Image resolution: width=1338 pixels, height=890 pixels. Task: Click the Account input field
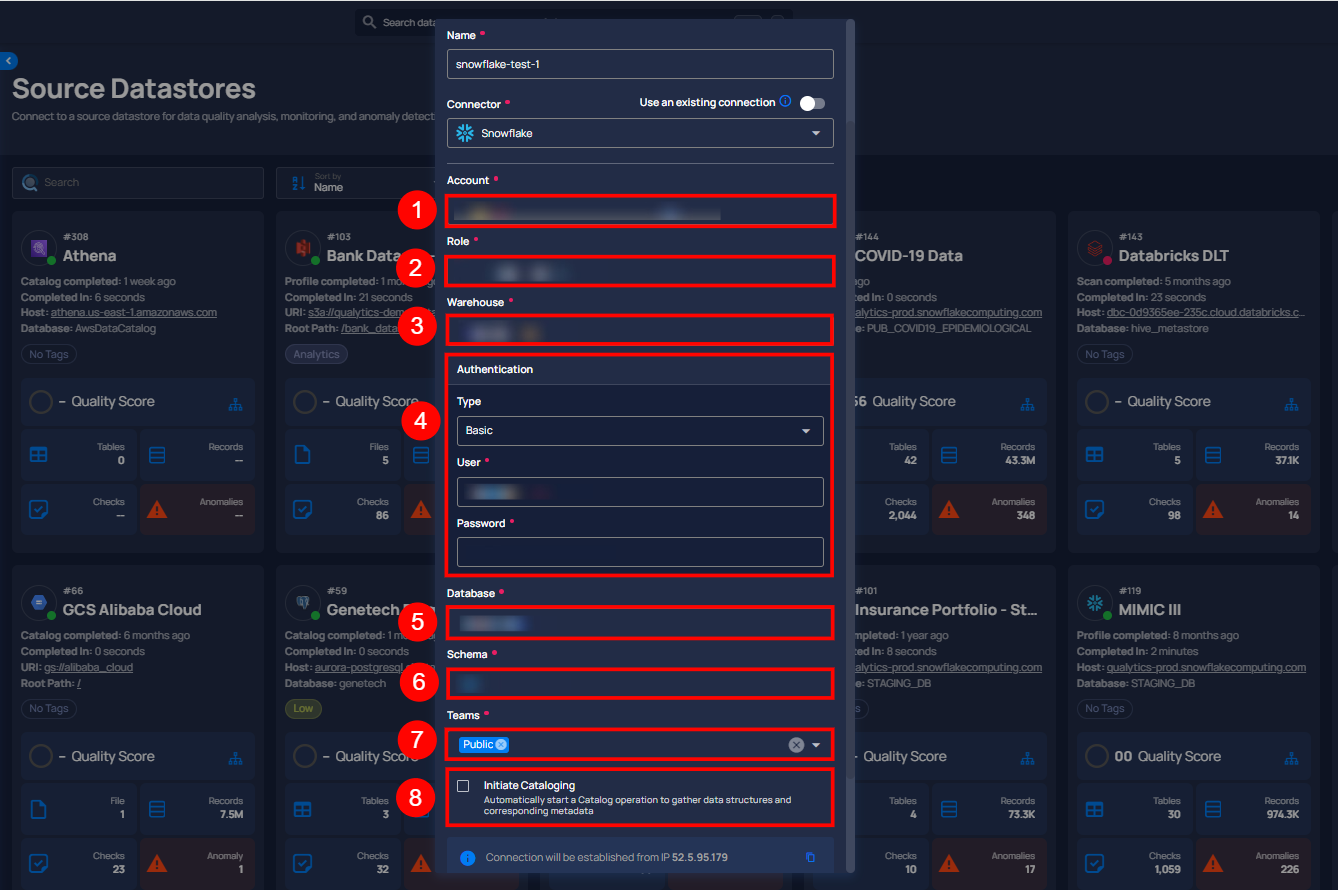tap(640, 211)
